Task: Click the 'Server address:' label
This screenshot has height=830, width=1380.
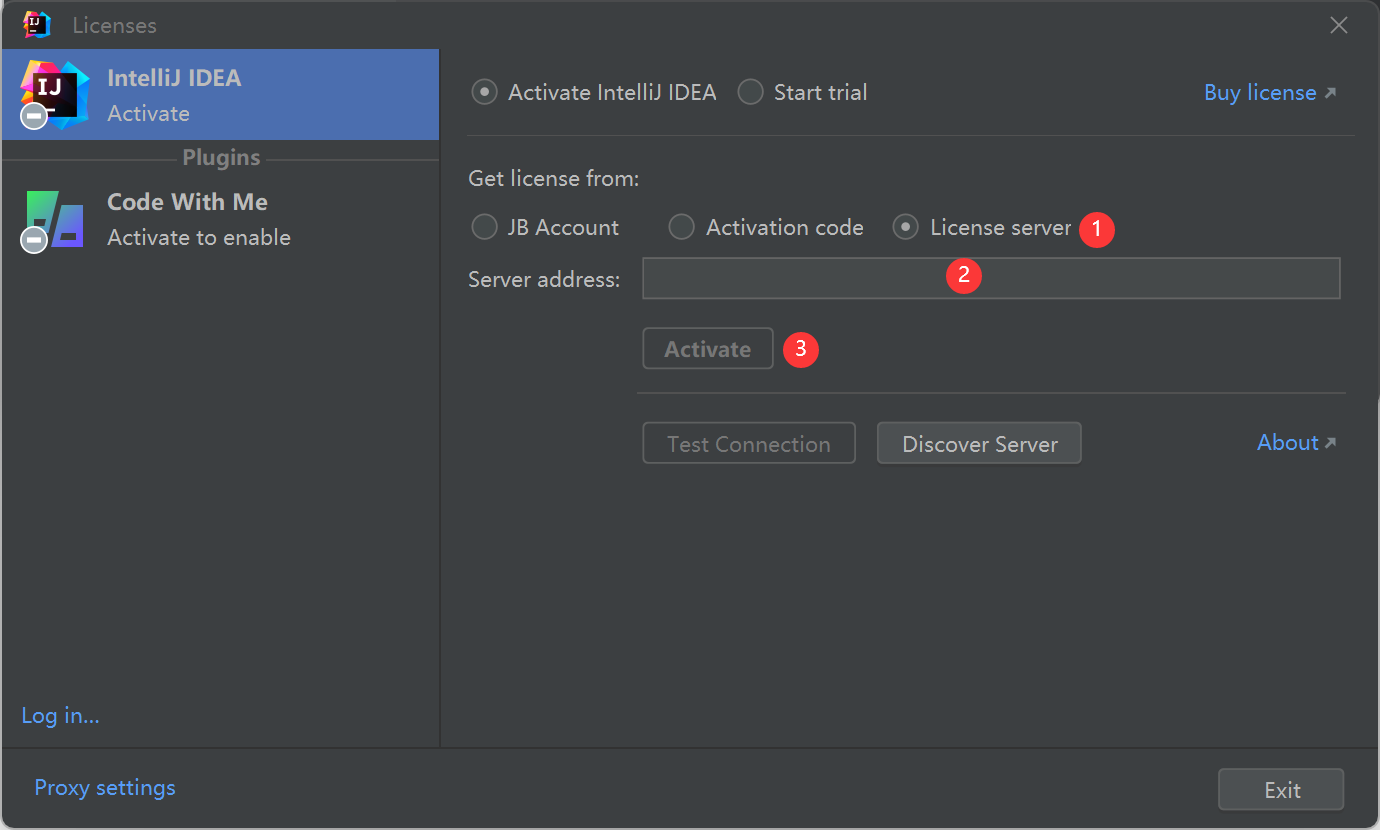Action: pos(544,279)
